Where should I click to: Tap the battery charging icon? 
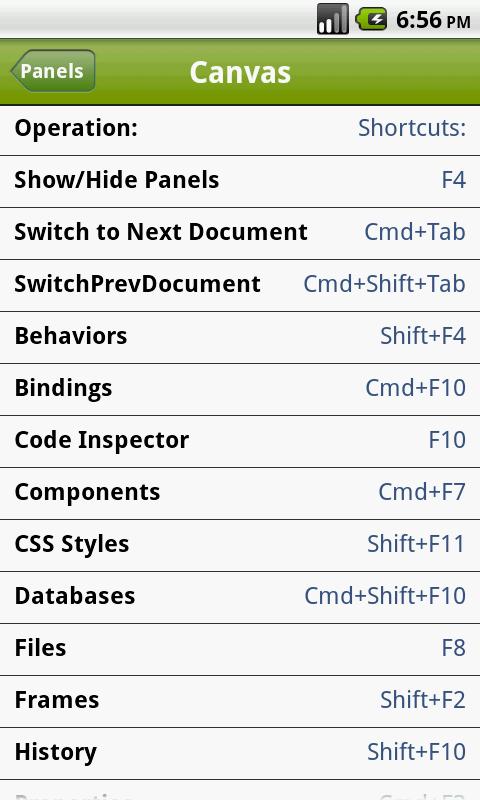pyautogui.click(x=371, y=19)
